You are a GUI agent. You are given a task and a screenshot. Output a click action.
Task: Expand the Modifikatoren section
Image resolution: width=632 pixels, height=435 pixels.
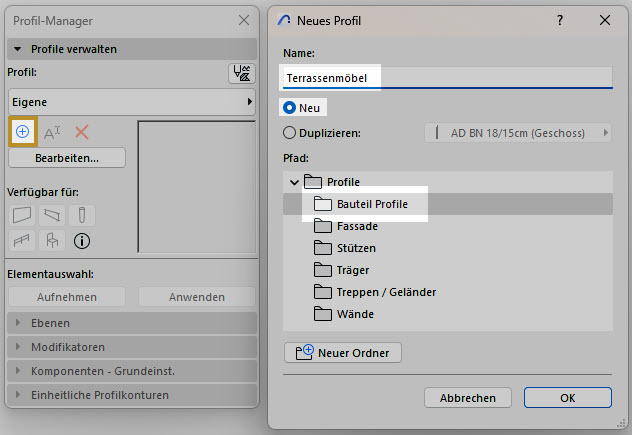(132, 347)
